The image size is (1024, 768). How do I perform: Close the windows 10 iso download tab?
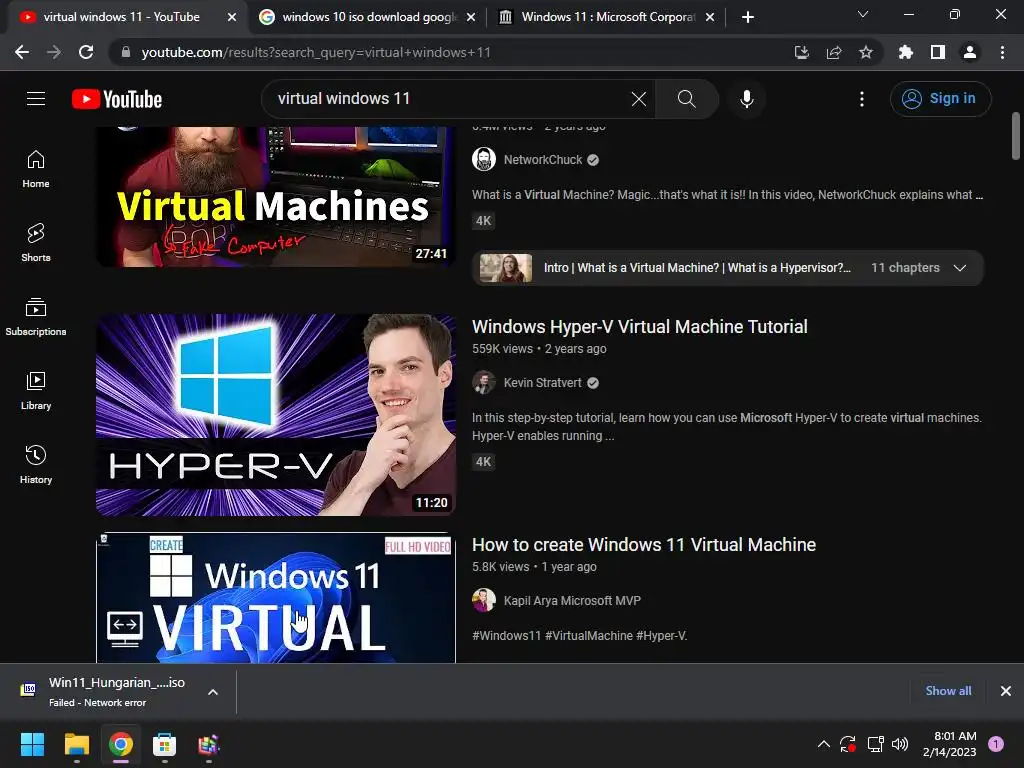point(471,18)
